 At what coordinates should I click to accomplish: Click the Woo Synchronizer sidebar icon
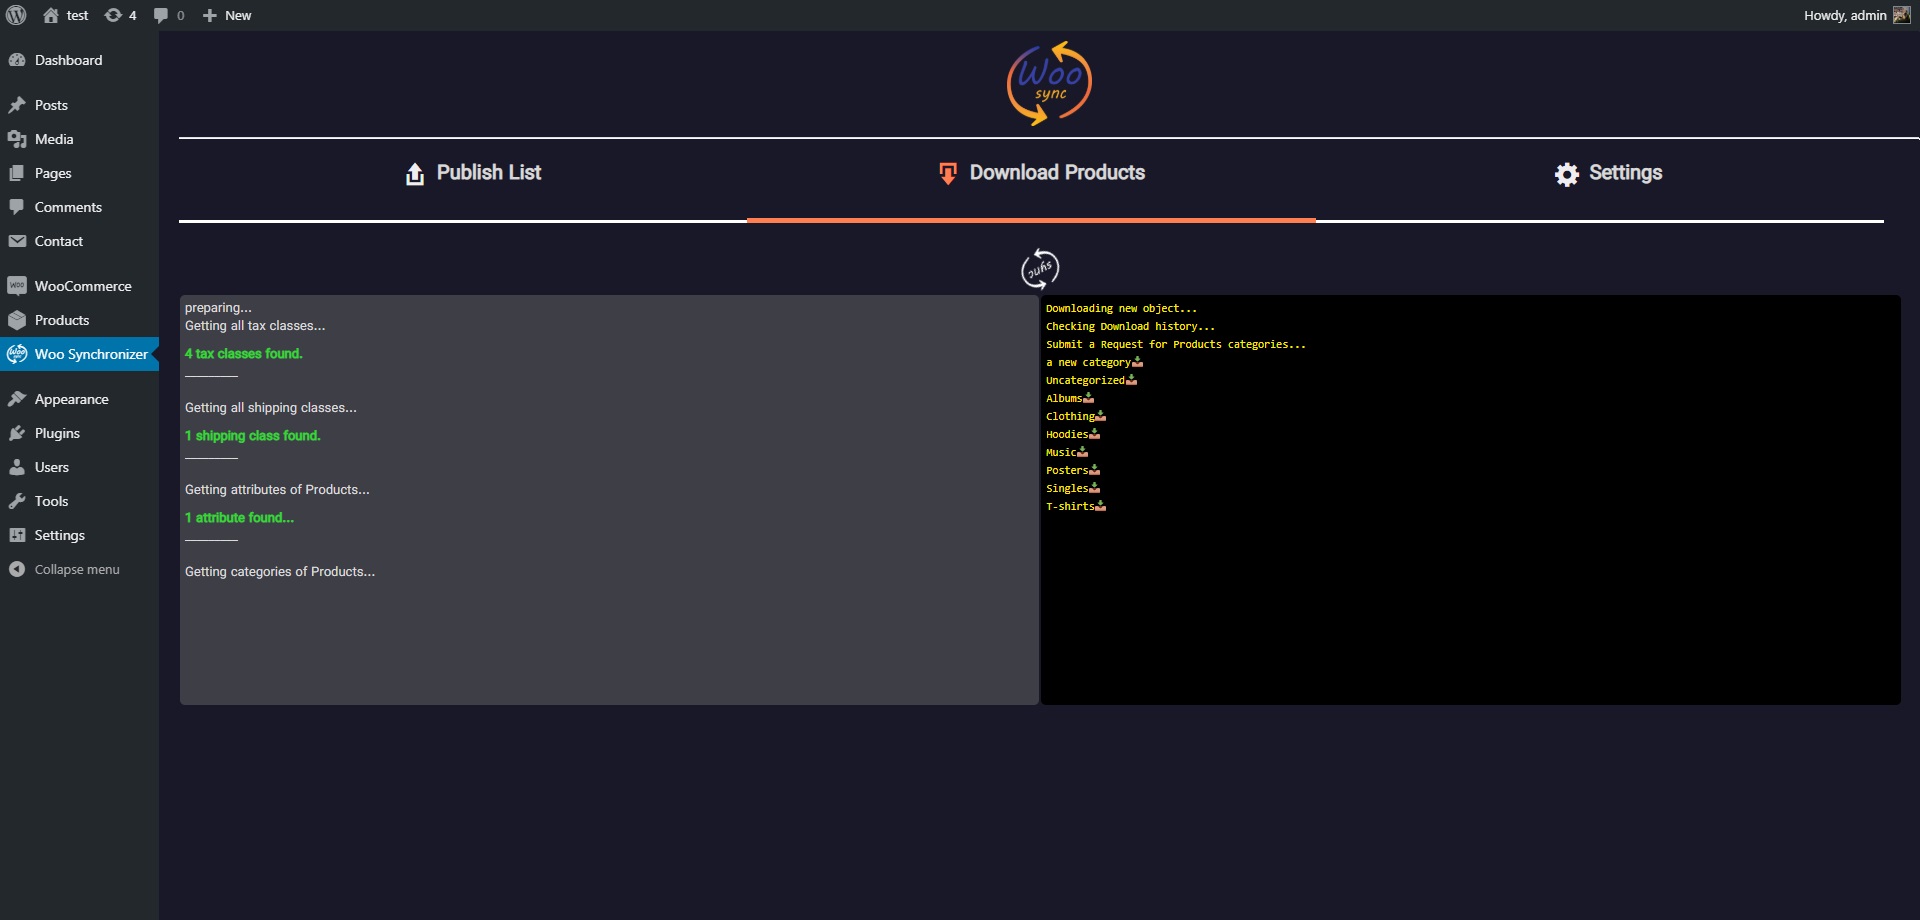(17, 354)
